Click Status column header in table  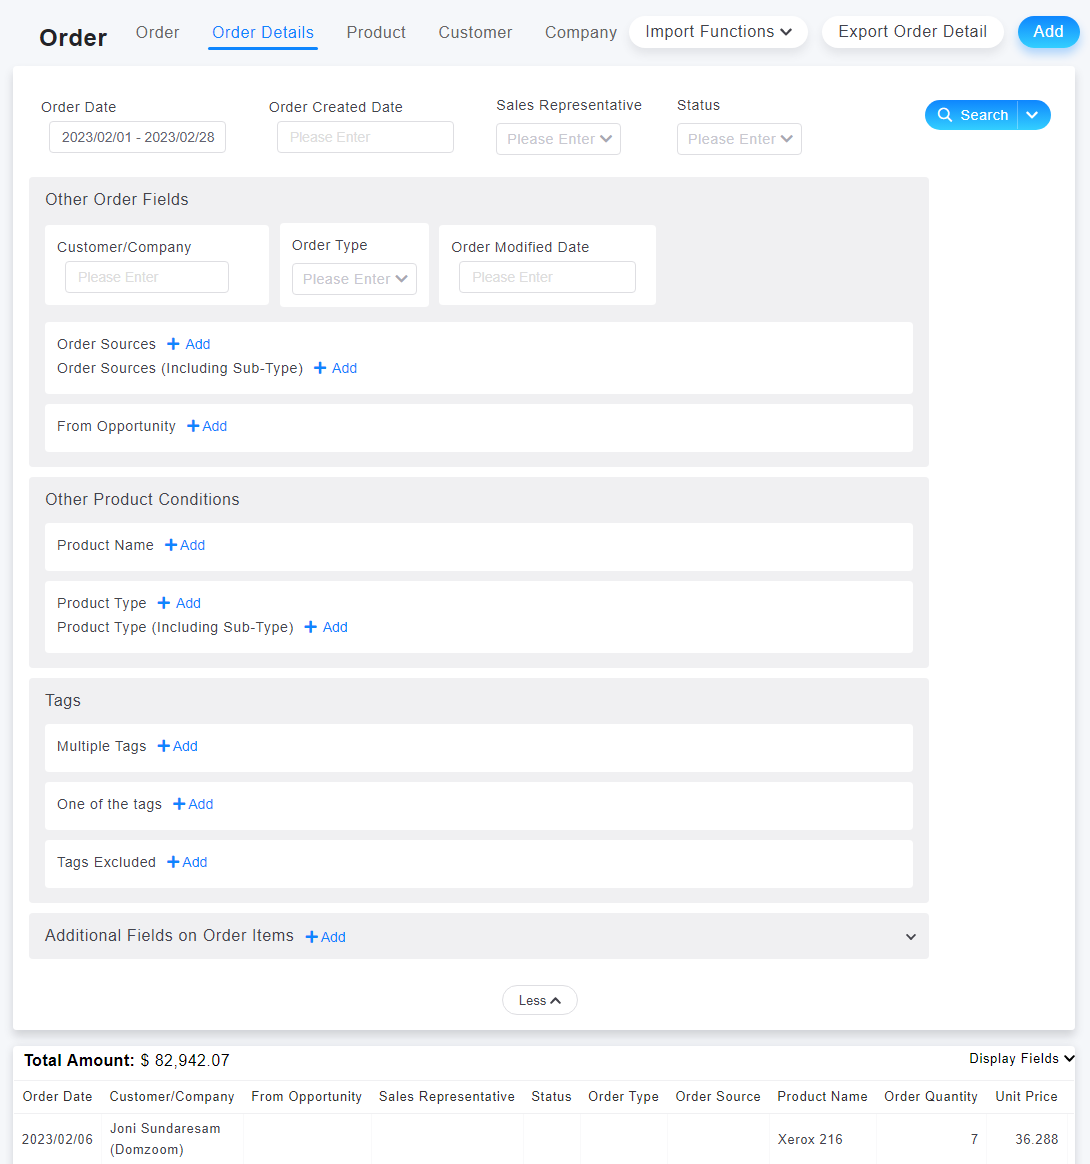click(551, 1096)
